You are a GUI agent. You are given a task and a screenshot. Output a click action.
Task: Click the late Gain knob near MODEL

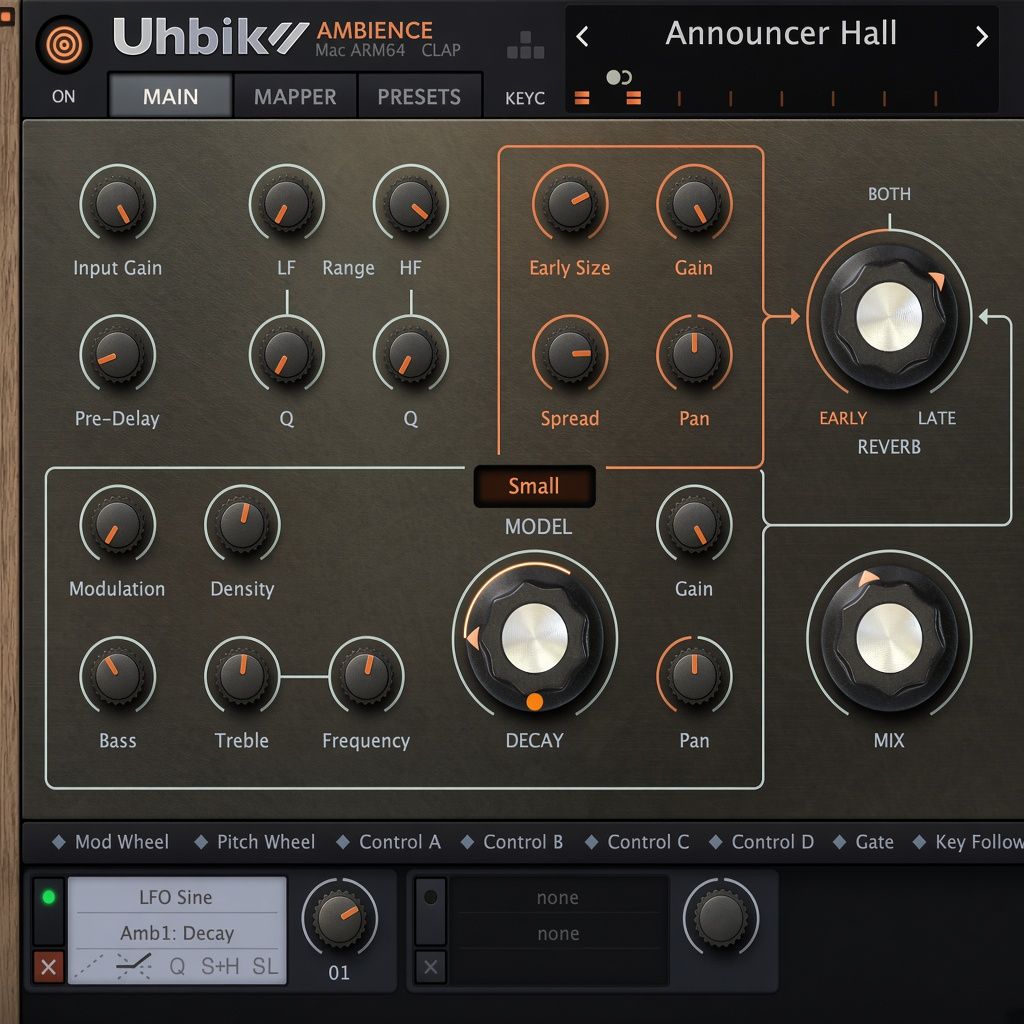pyautogui.click(x=694, y=524)
